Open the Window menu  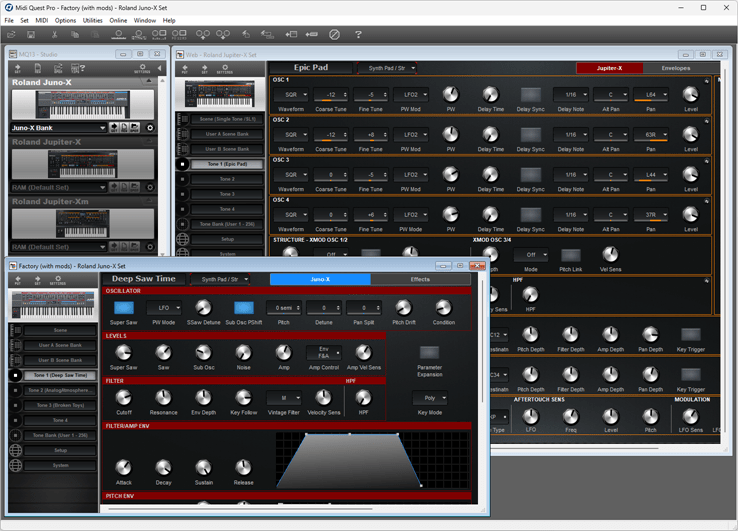144,20
